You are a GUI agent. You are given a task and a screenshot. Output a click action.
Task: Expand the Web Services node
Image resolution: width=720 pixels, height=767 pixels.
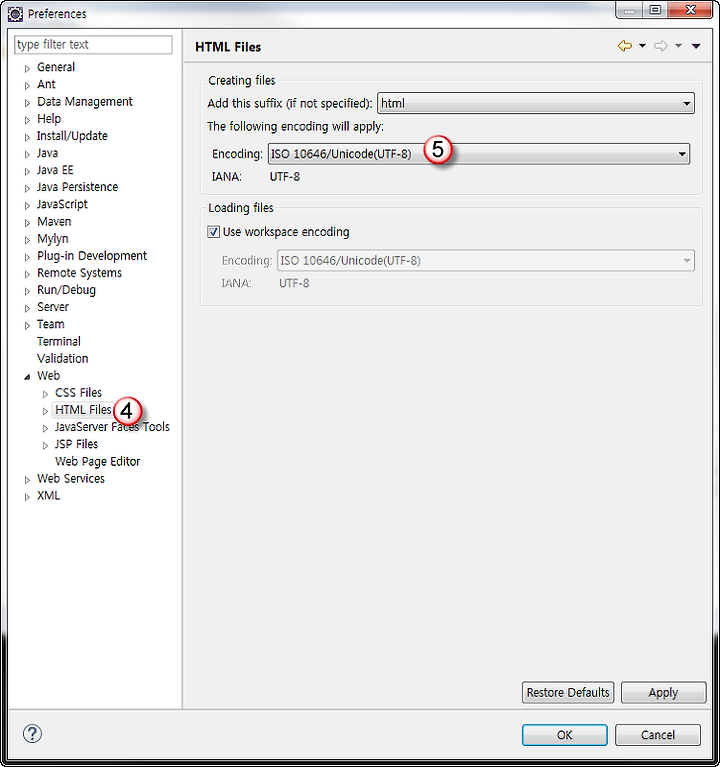(27, 480)
